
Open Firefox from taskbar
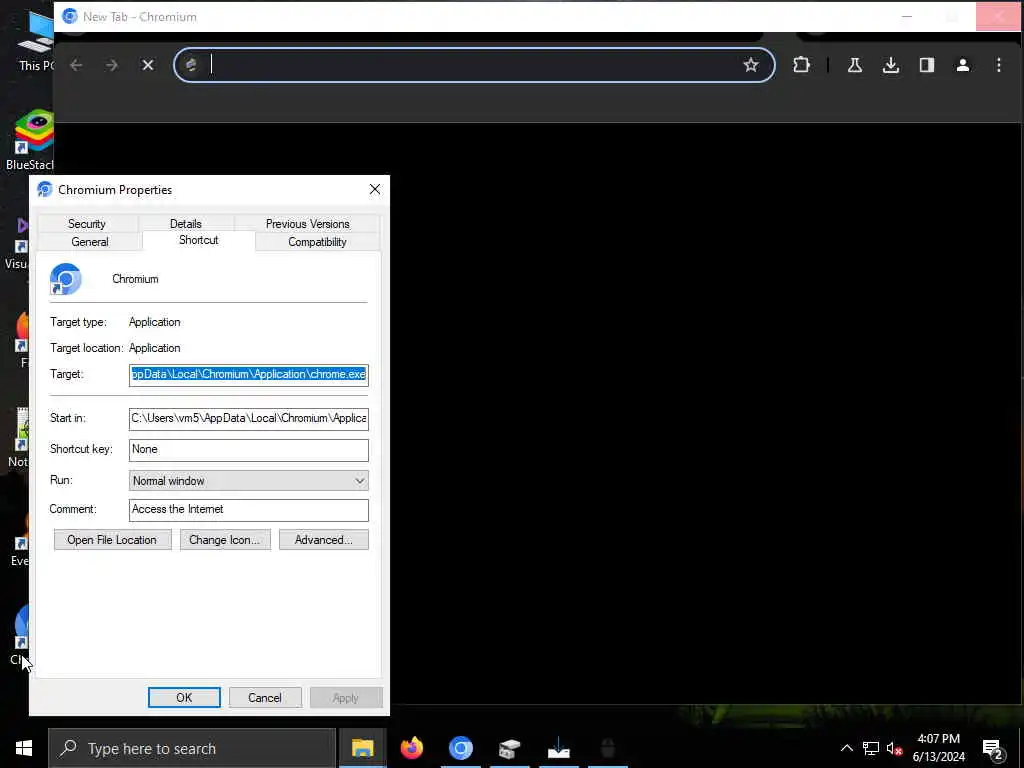(x=411, y=748)
